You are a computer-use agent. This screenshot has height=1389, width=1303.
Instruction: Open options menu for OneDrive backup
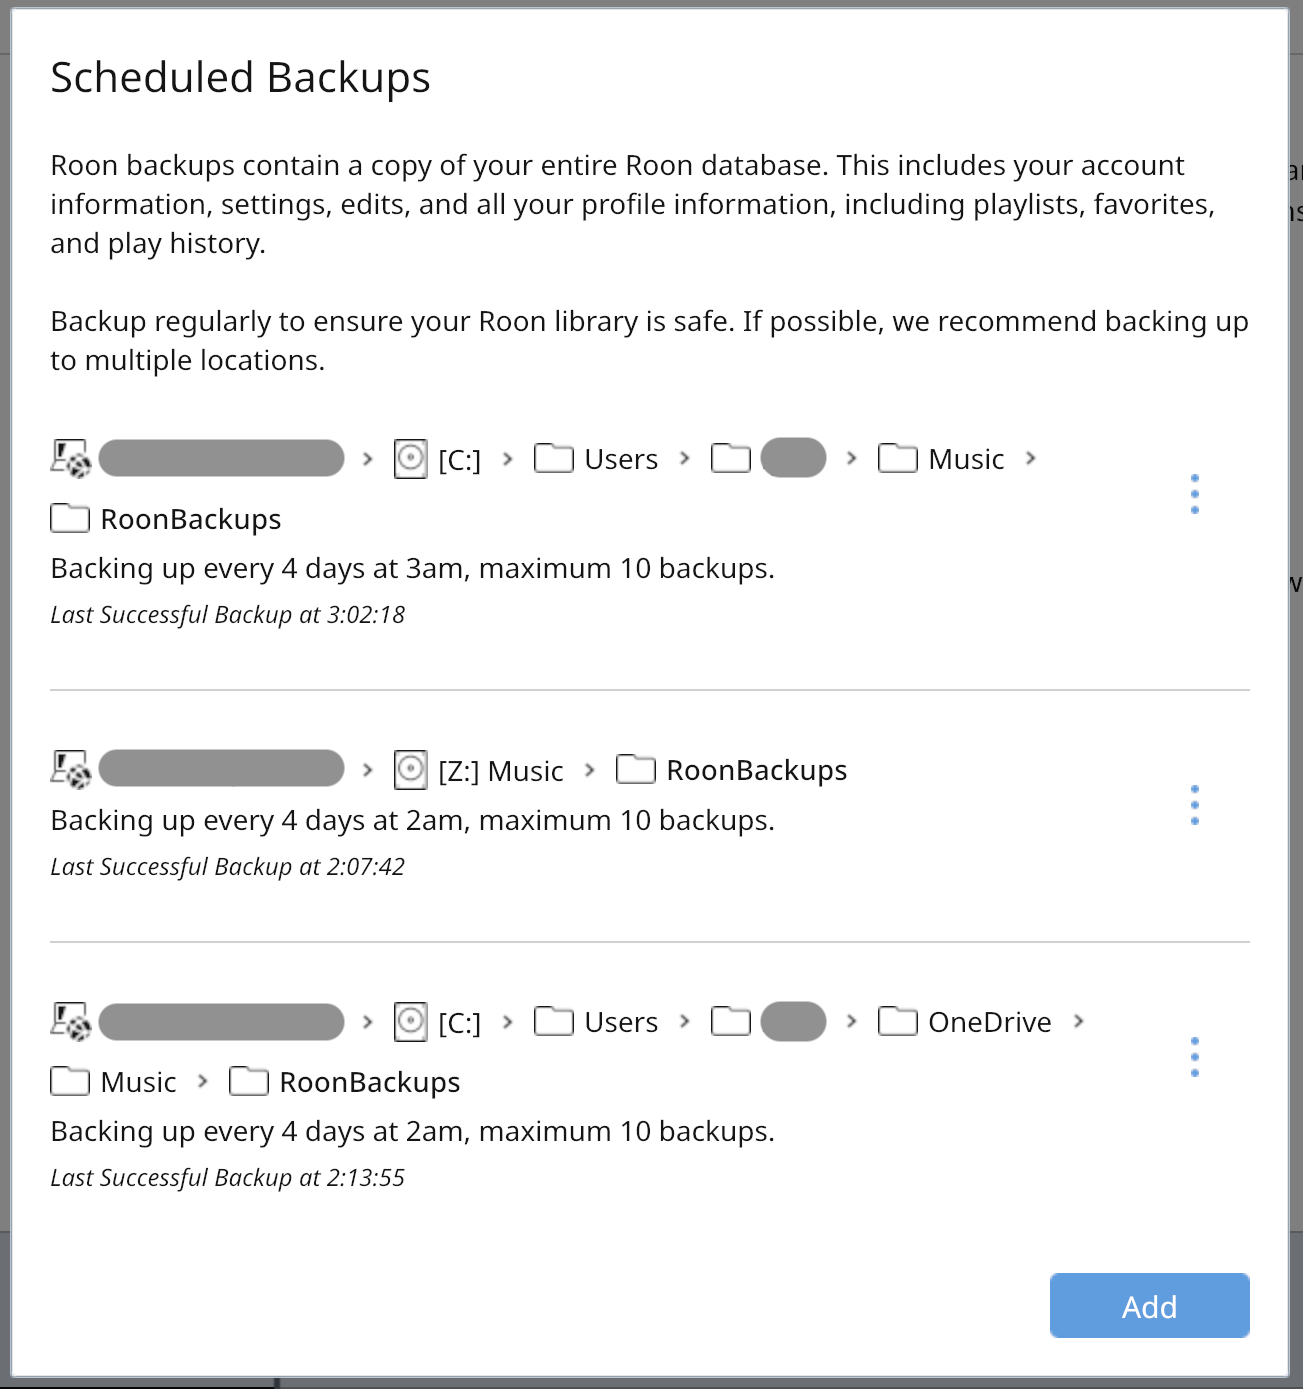[1194, 1057]
